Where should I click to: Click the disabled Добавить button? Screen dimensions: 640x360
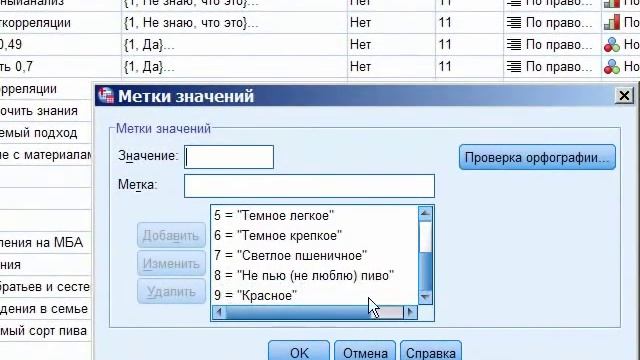point(171,236)
